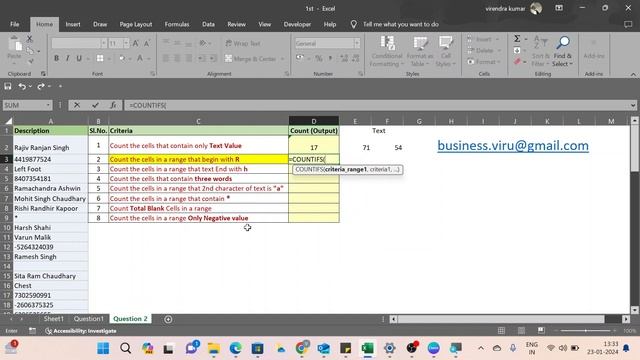
Task: Click the Clear eraser icon
Action: 518,62
